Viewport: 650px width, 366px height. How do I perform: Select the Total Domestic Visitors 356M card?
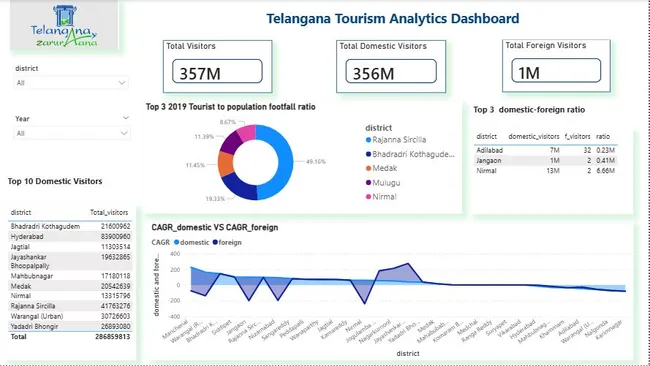coord(391,66)
